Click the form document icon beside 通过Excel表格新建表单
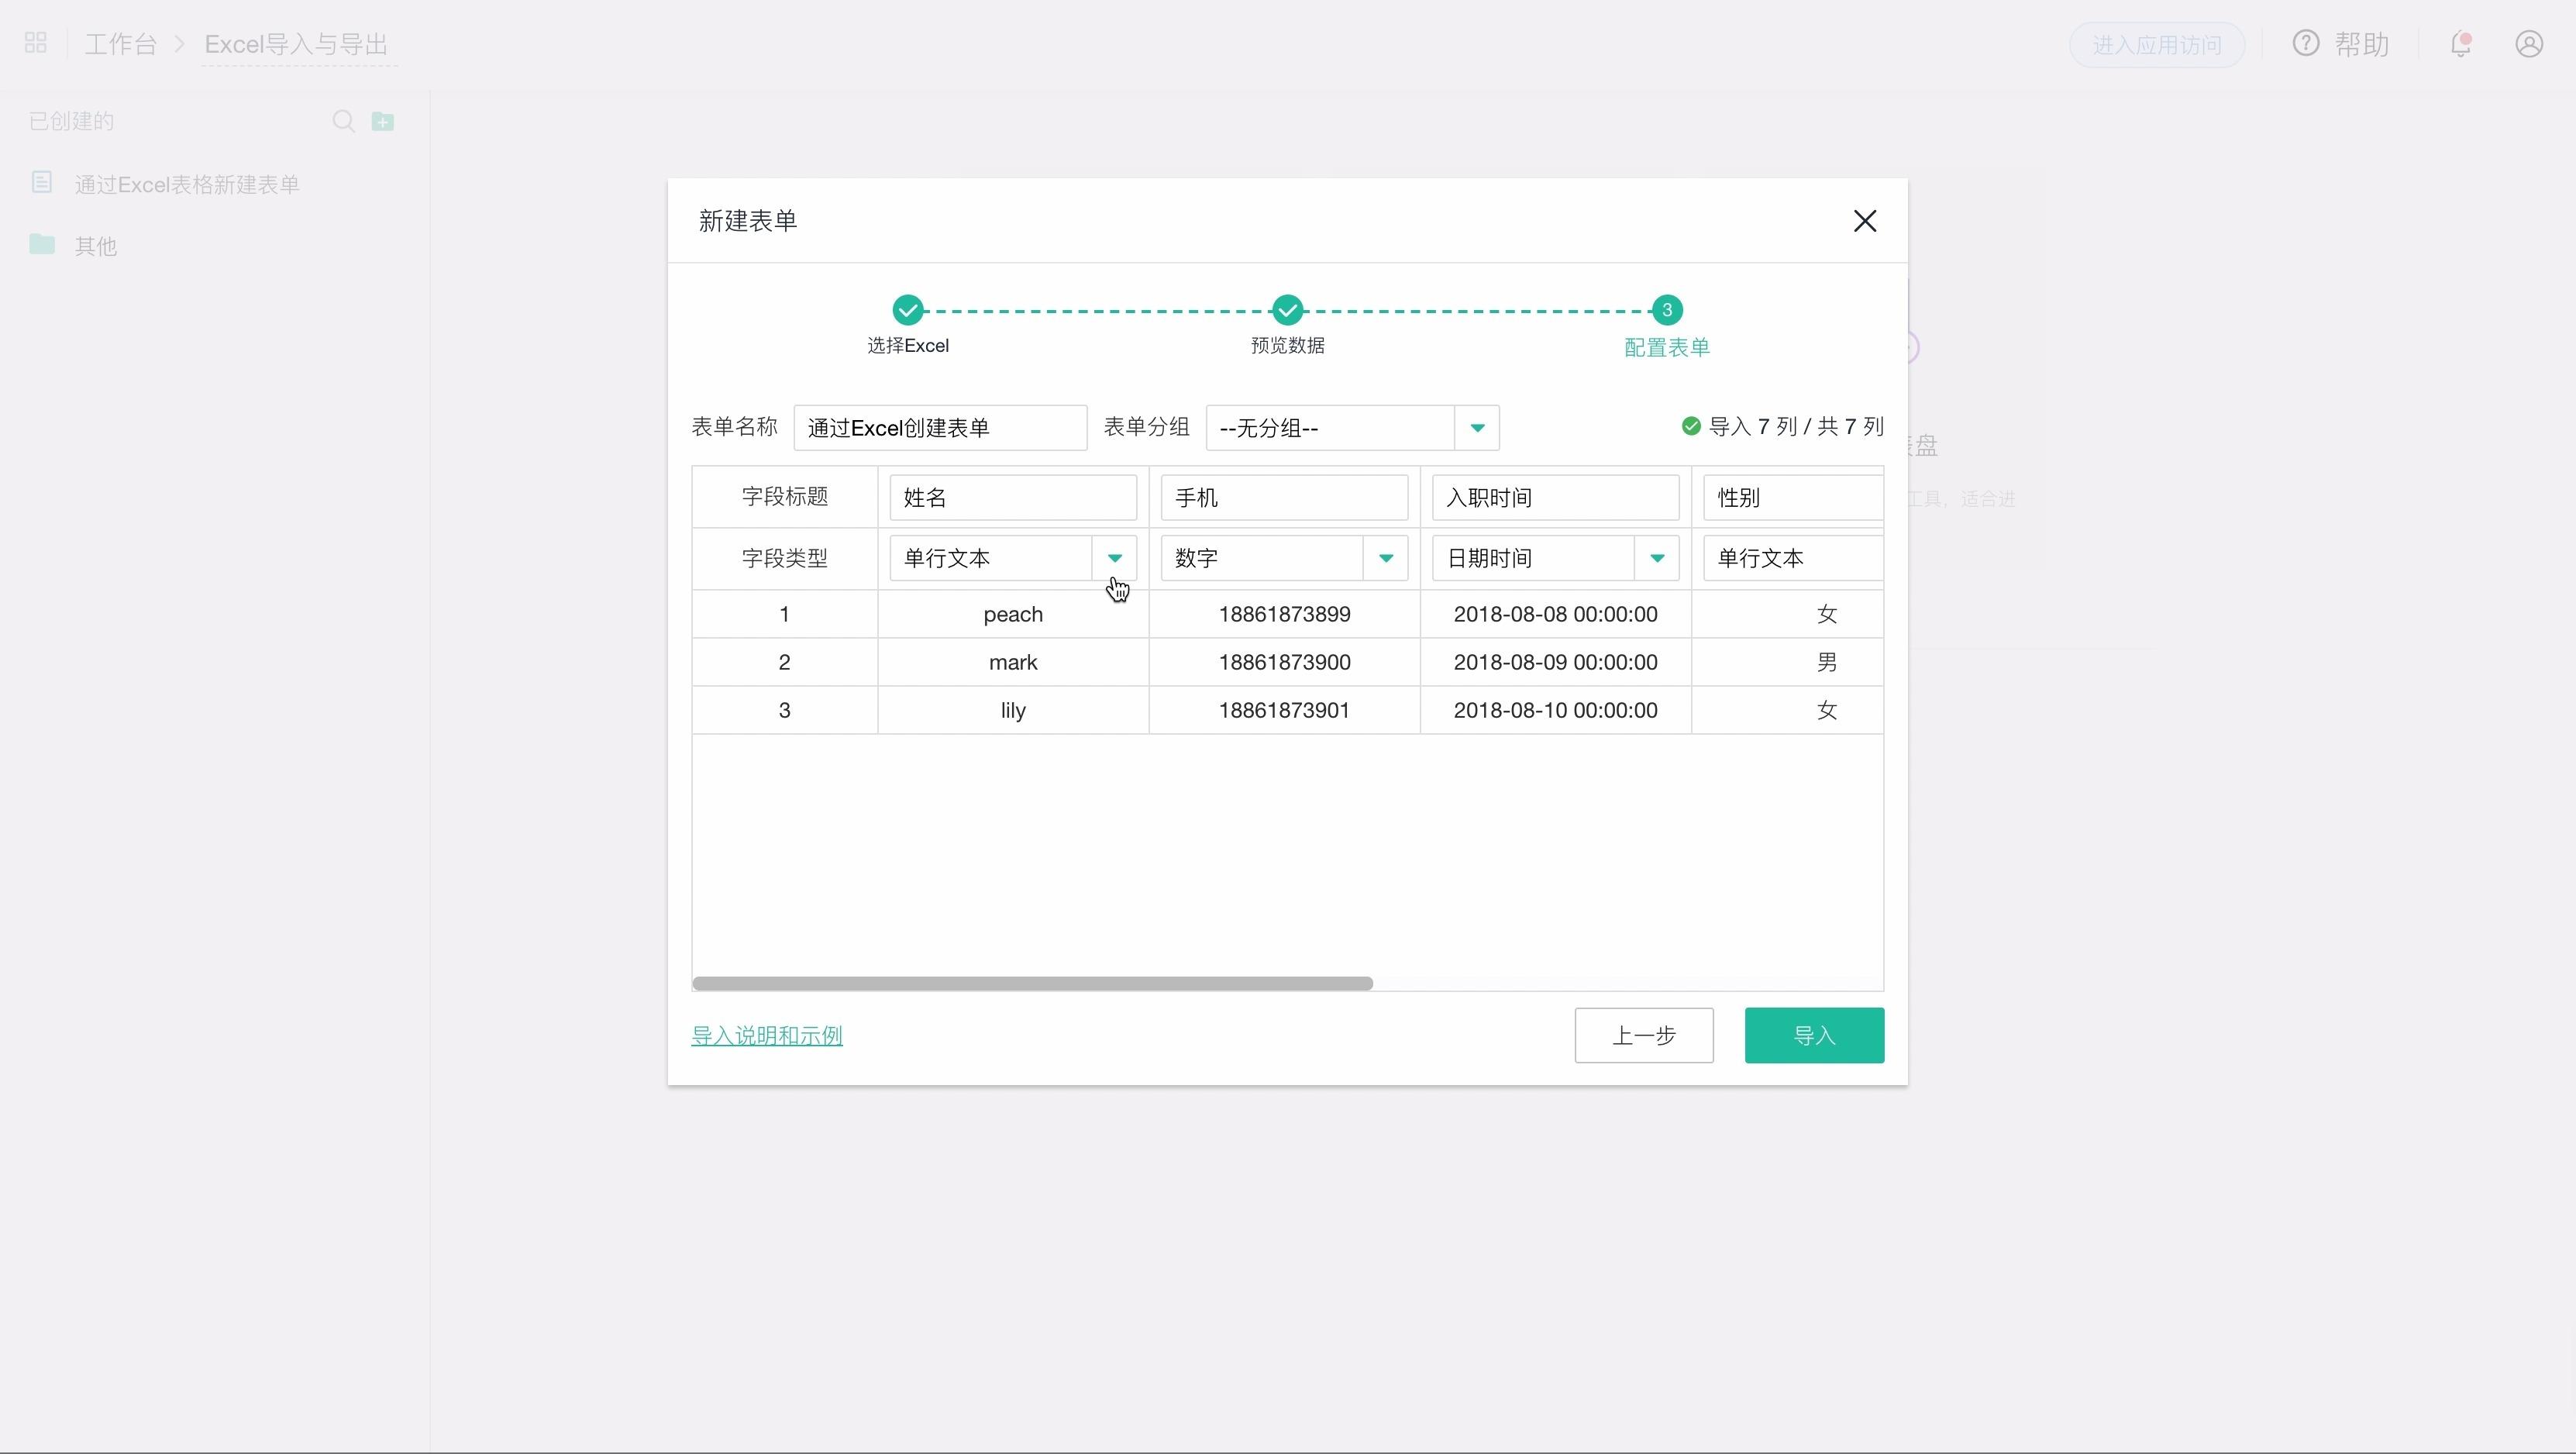Screen dimensions: 2576x1454 coord(42,182)
